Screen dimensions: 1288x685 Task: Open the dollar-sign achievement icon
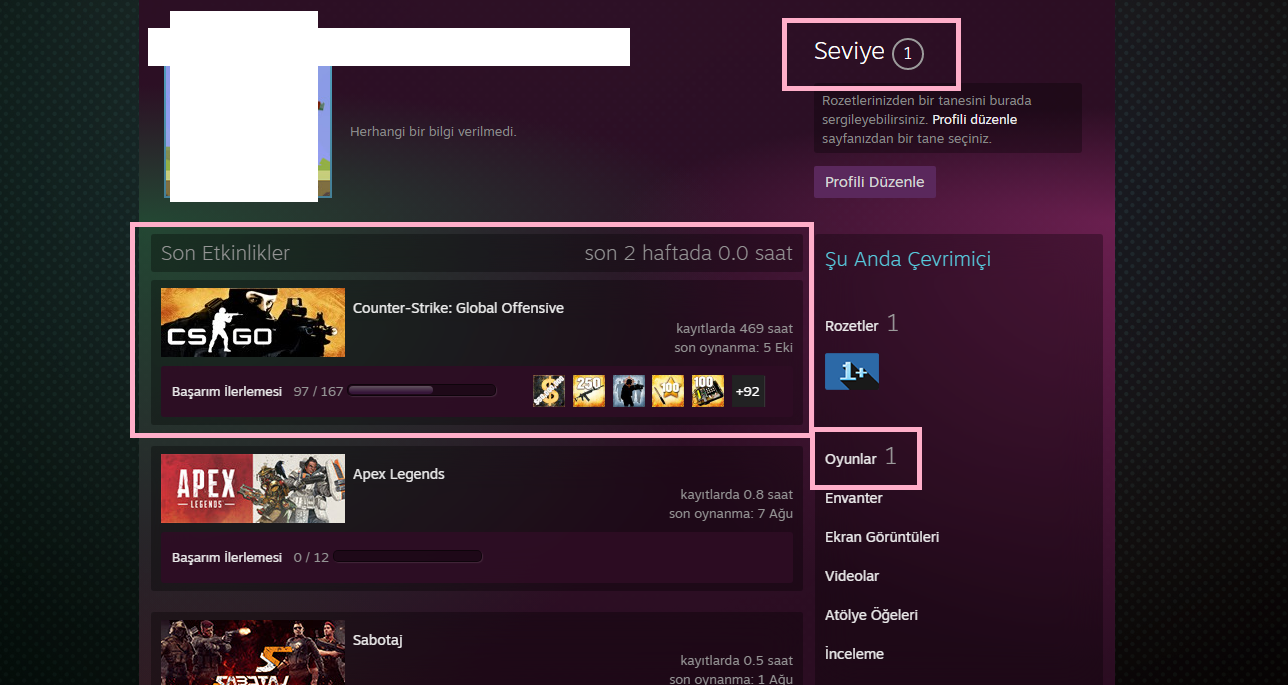pos(549,391)
